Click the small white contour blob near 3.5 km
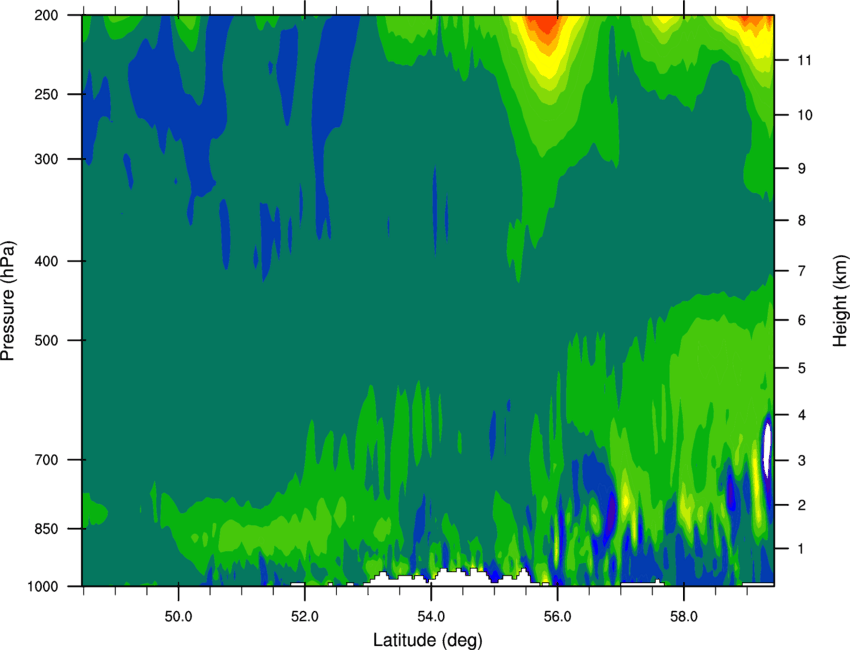This screenshot has height=650, width=850. pos(767,449)
